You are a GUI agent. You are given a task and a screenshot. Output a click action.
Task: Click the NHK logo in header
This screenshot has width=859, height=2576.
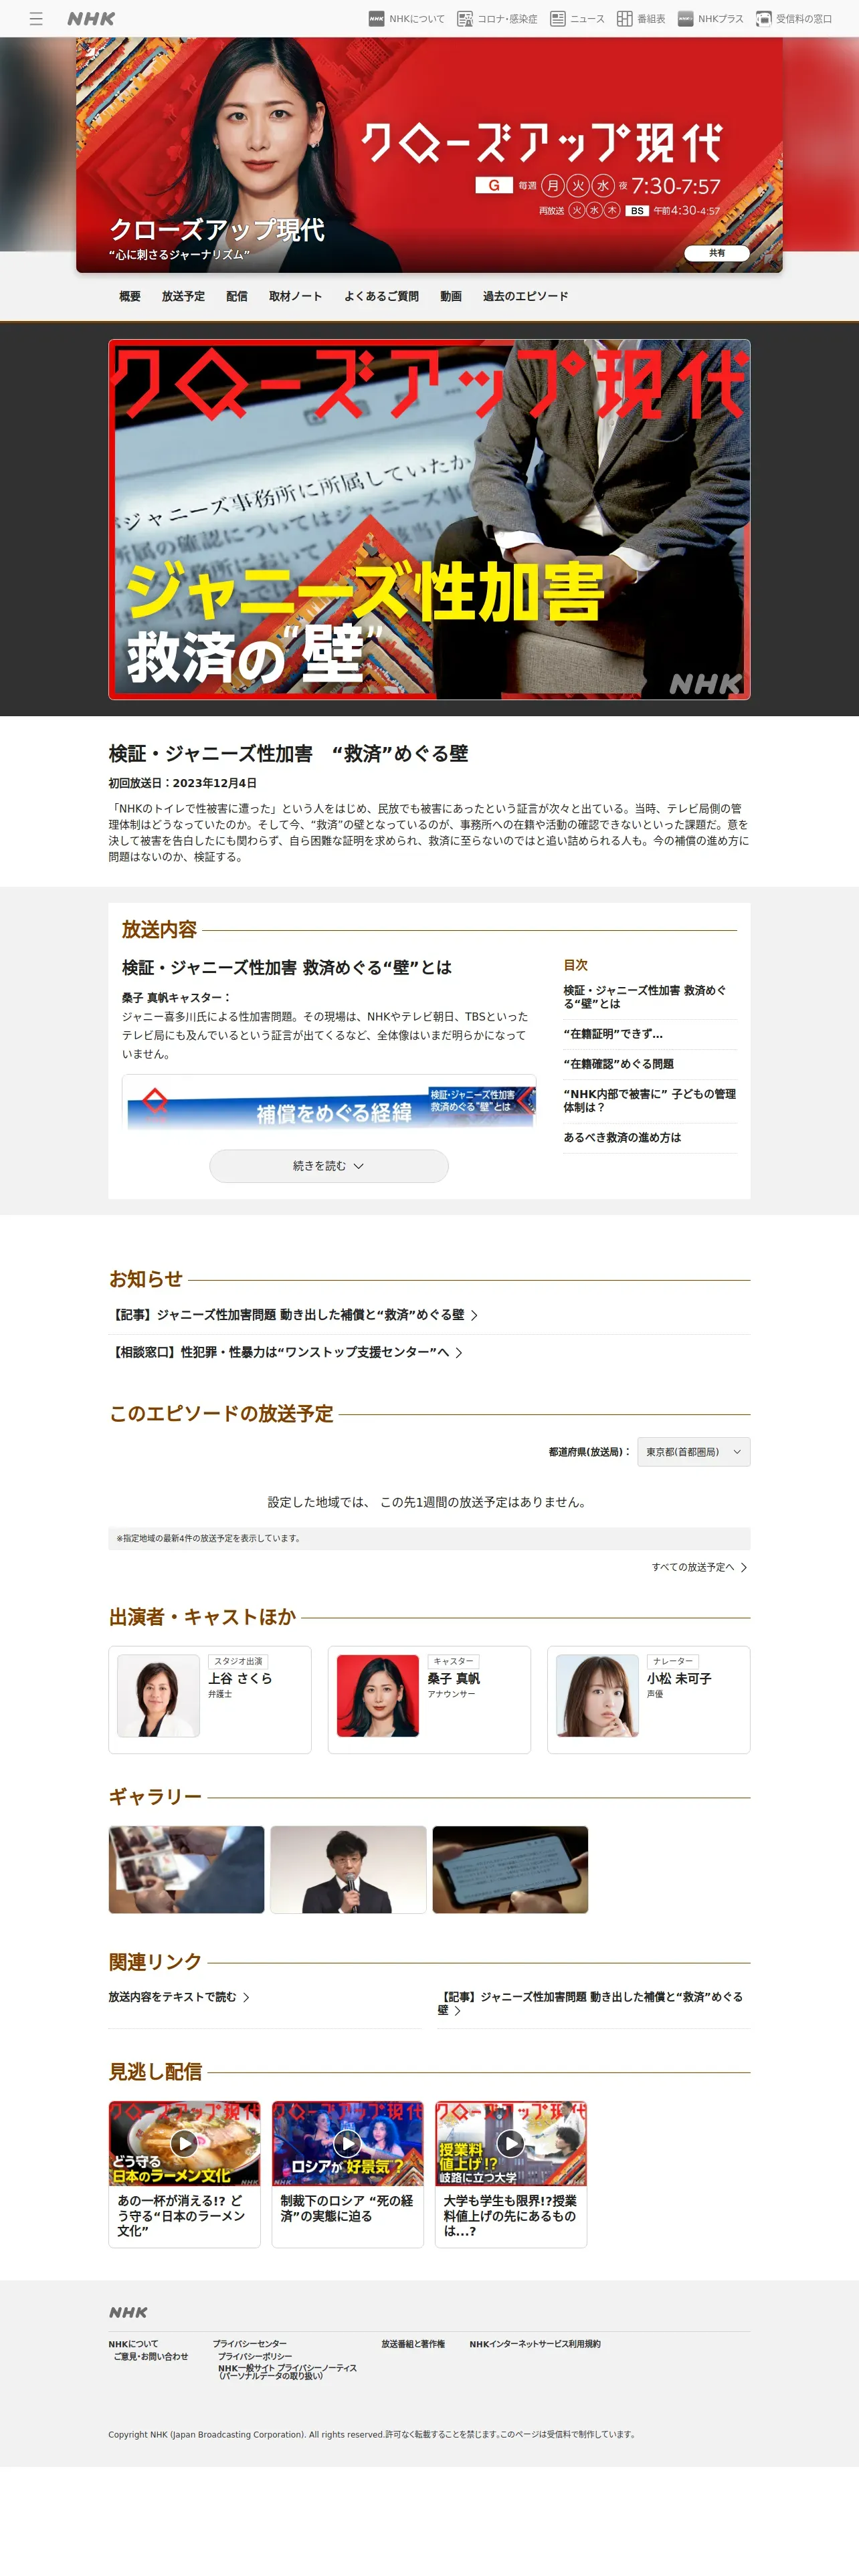[x=91, y=19]
